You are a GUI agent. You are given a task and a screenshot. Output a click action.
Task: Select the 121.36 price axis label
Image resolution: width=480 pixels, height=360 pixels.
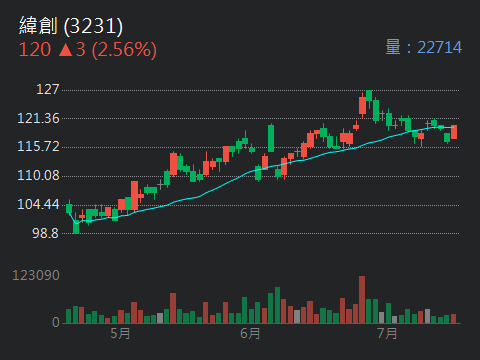(x=38, y=118)
